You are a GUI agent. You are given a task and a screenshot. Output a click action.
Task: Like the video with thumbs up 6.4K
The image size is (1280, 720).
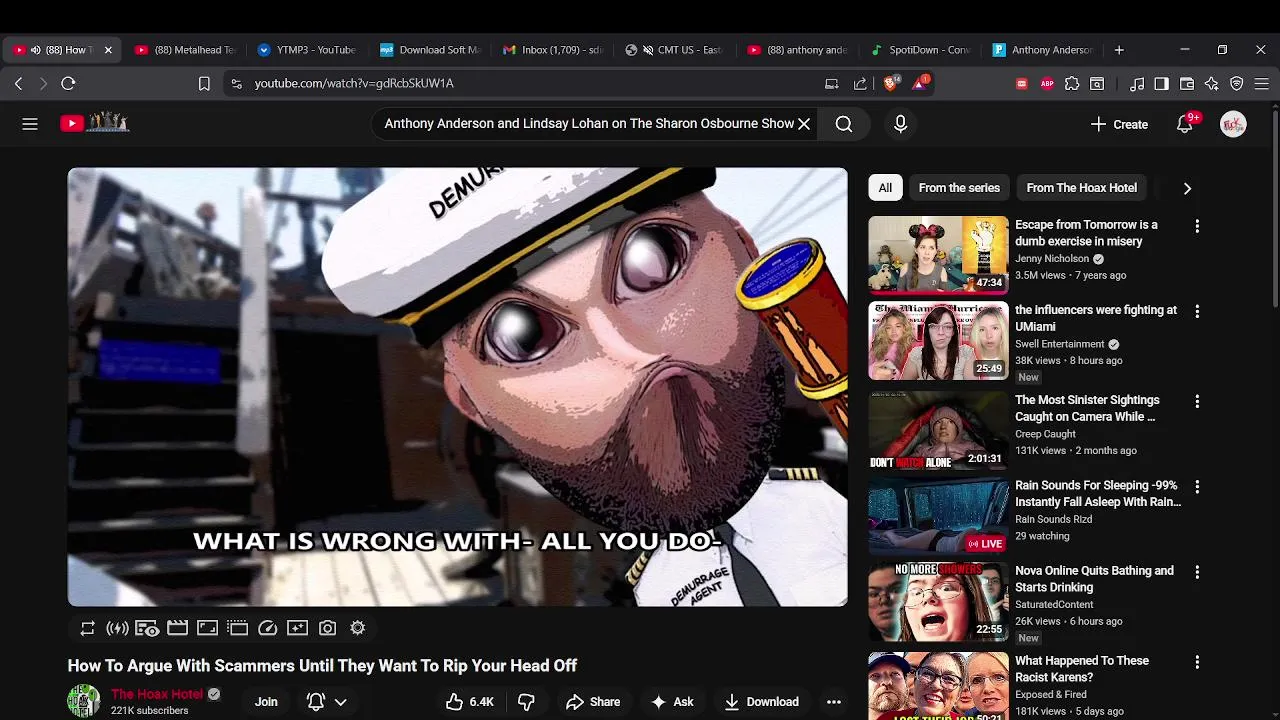click(x=469, y=702)
